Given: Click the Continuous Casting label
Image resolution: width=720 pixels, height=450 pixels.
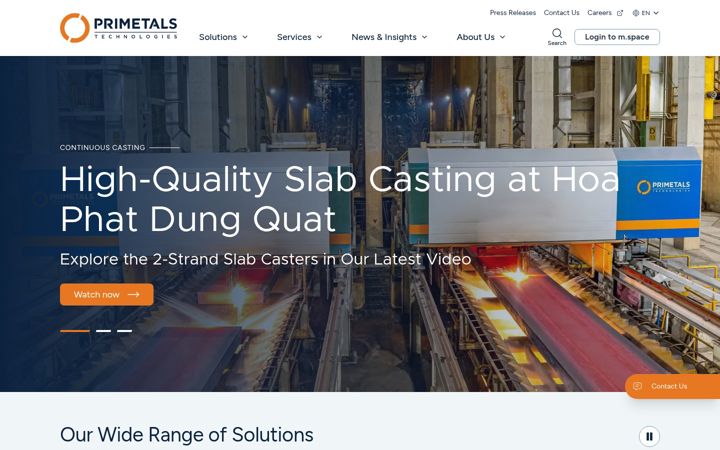Looking at the screenshot, I should [102, 147].
